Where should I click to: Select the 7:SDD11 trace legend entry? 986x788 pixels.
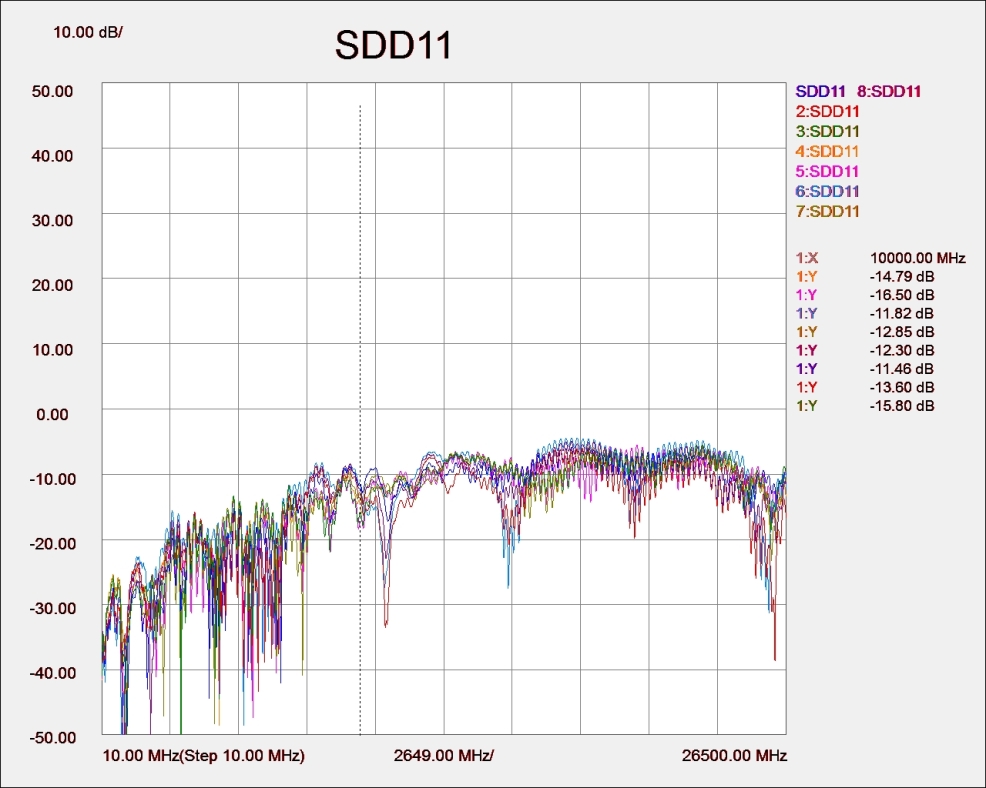click(827, 211)
